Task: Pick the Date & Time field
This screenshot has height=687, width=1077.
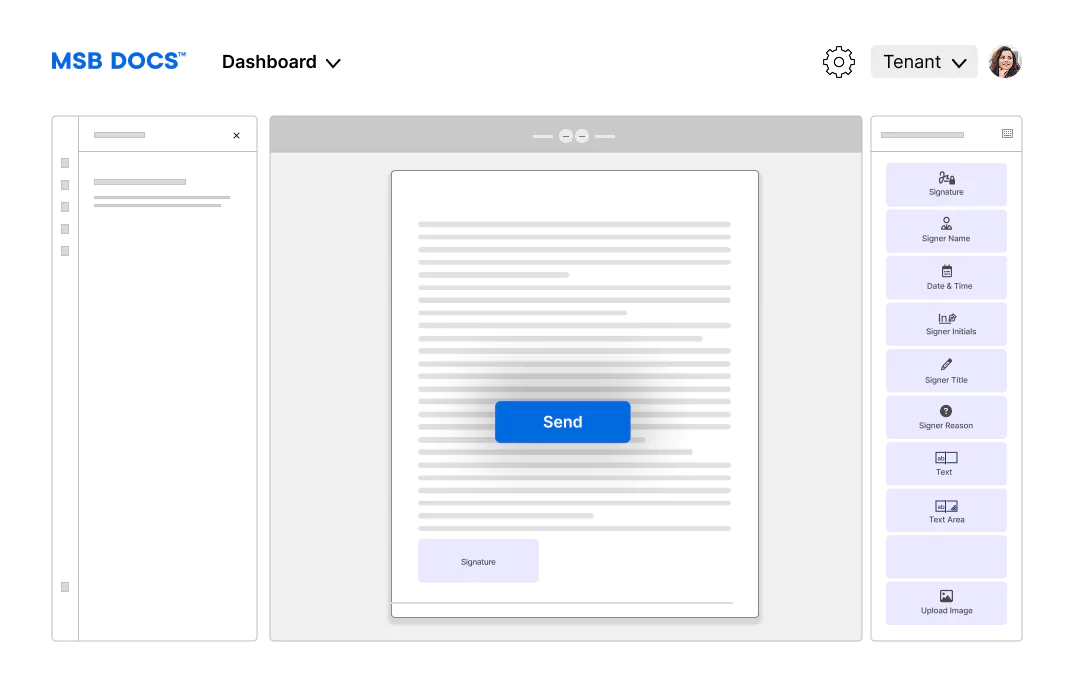Action: (x=946, y=277)
